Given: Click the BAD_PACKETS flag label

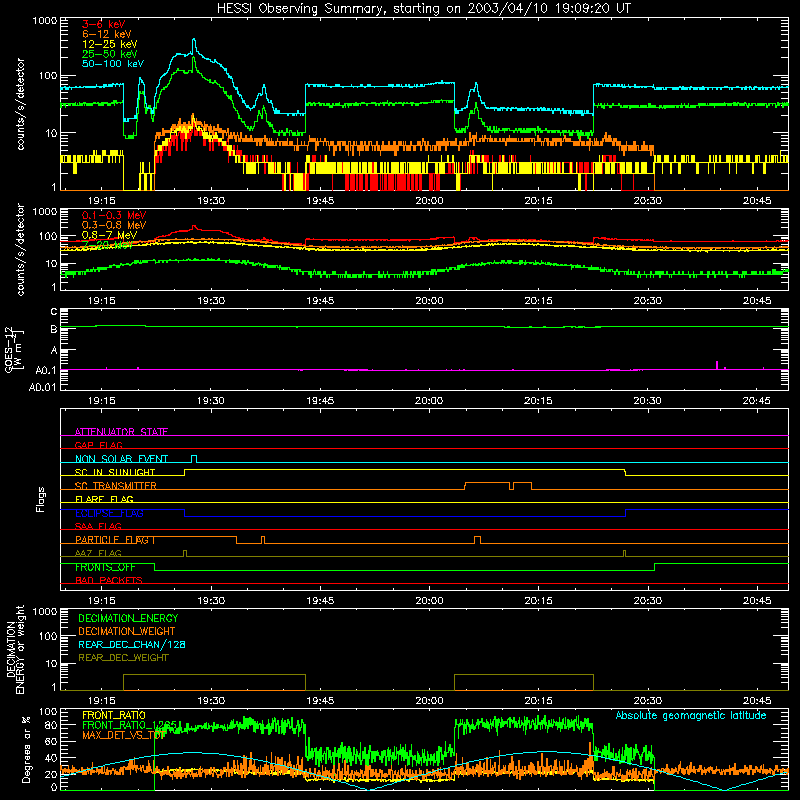Looking at the screenshot, I should point(109,580).
